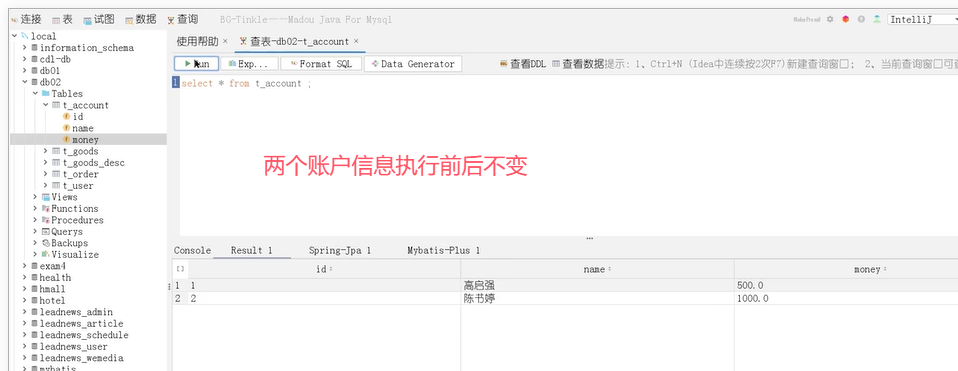Expand the t_goods_desc table node
The height and width of the screenshot is (371, 958).
(46, 163)
